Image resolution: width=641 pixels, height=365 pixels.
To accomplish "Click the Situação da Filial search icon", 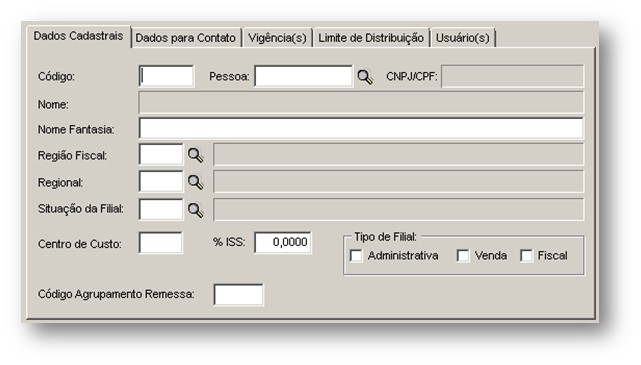I will point(195,210).
